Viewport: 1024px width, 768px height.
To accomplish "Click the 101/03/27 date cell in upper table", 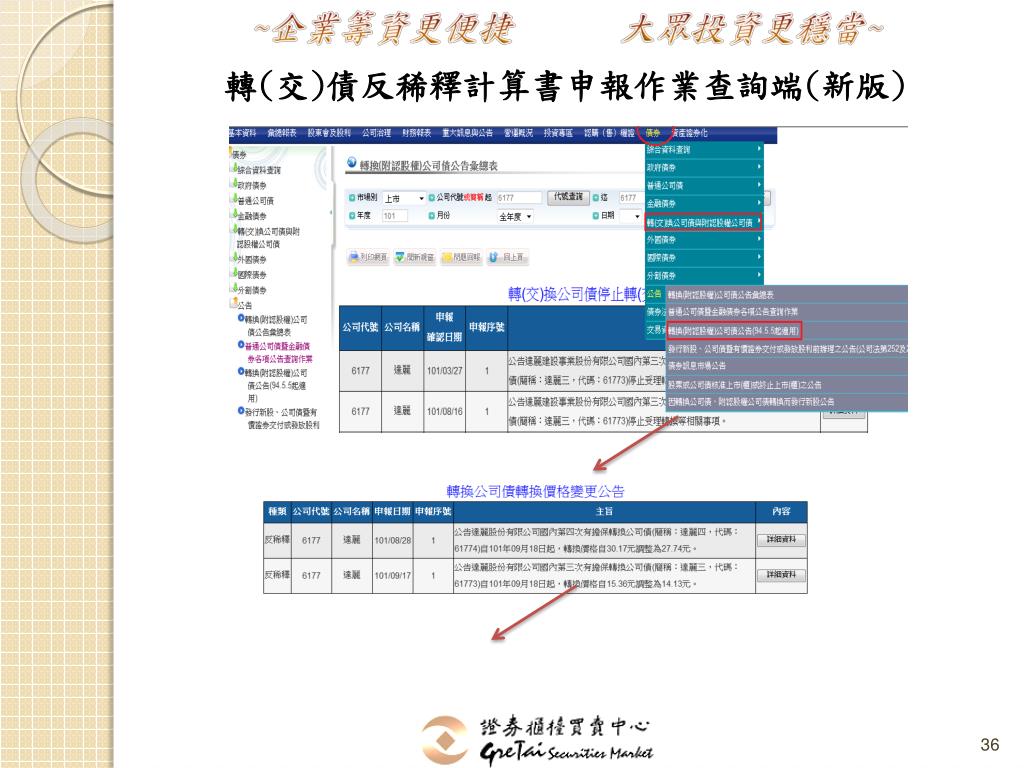I will (x=445, y=370).
